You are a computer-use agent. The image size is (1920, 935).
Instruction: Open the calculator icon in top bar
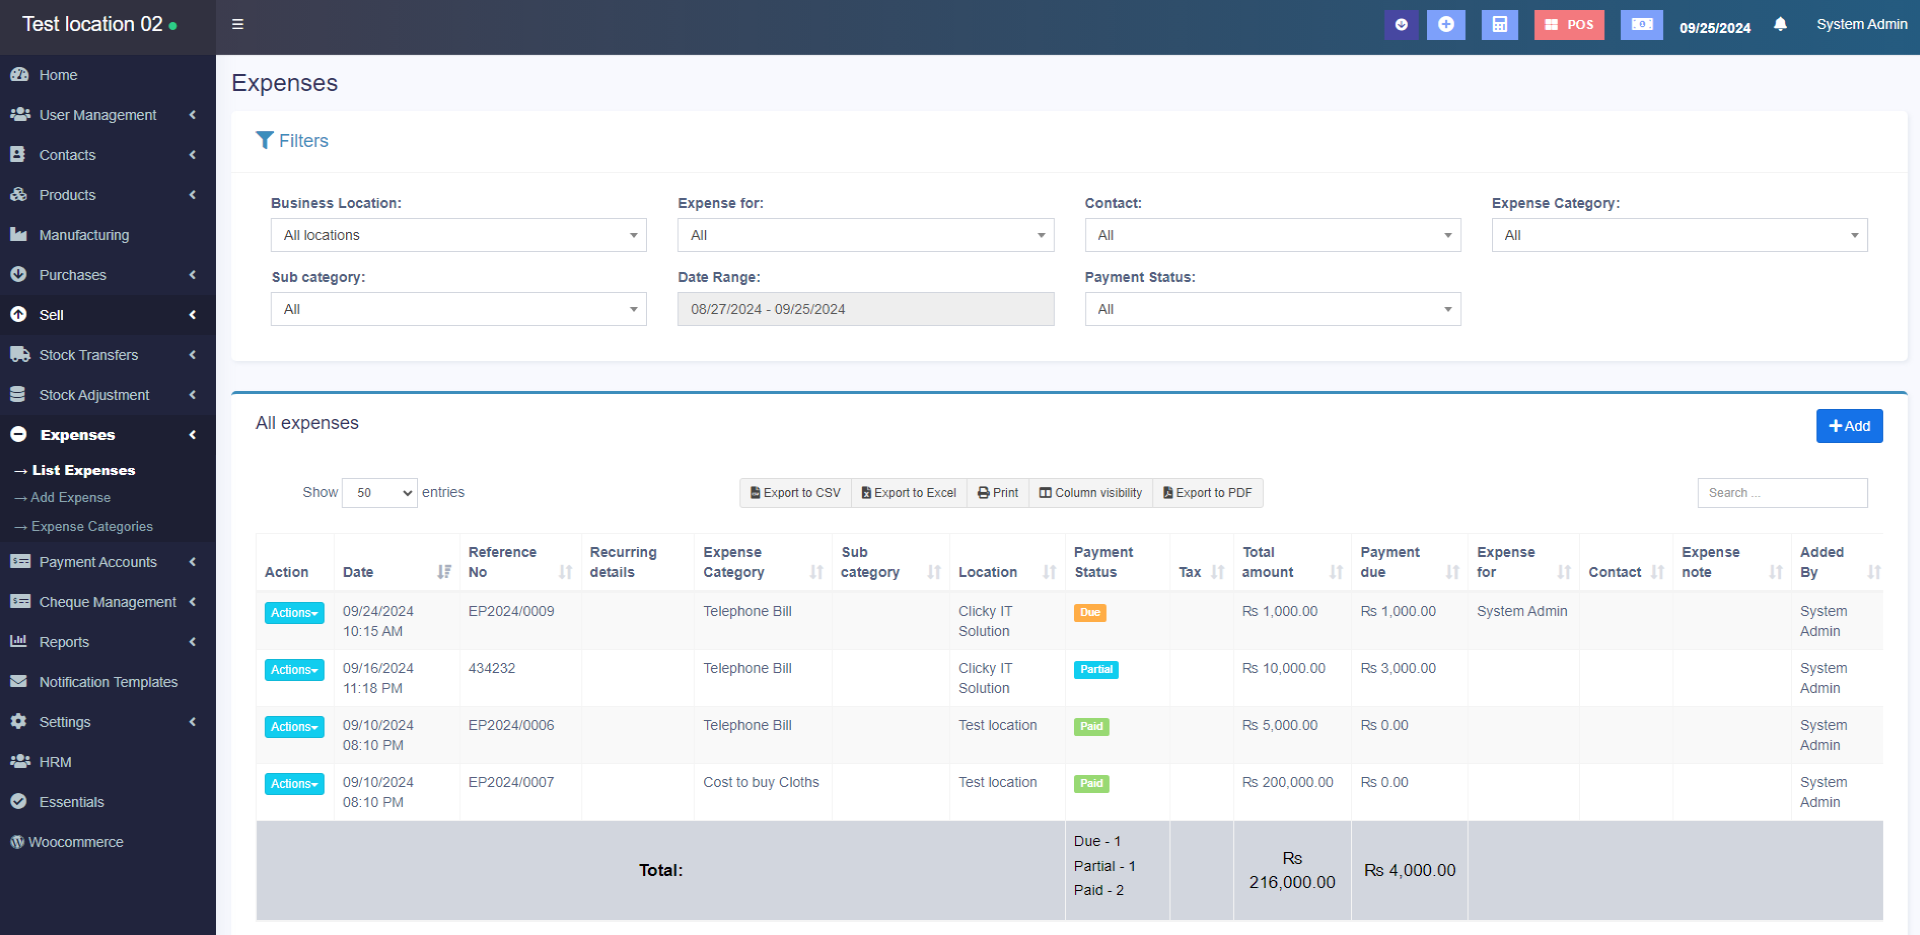point(1499,25)
